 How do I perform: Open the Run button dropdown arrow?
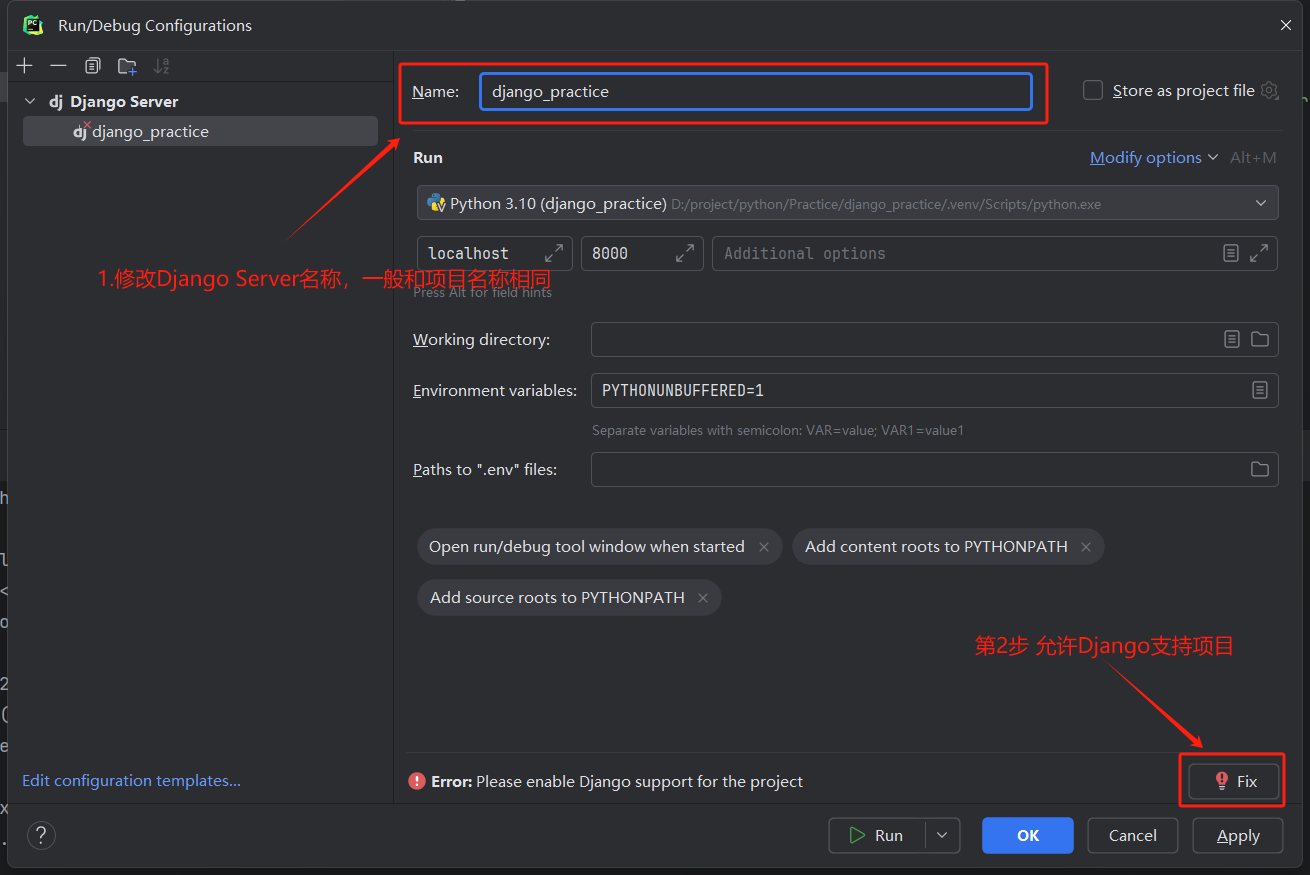tap(942, 836)
